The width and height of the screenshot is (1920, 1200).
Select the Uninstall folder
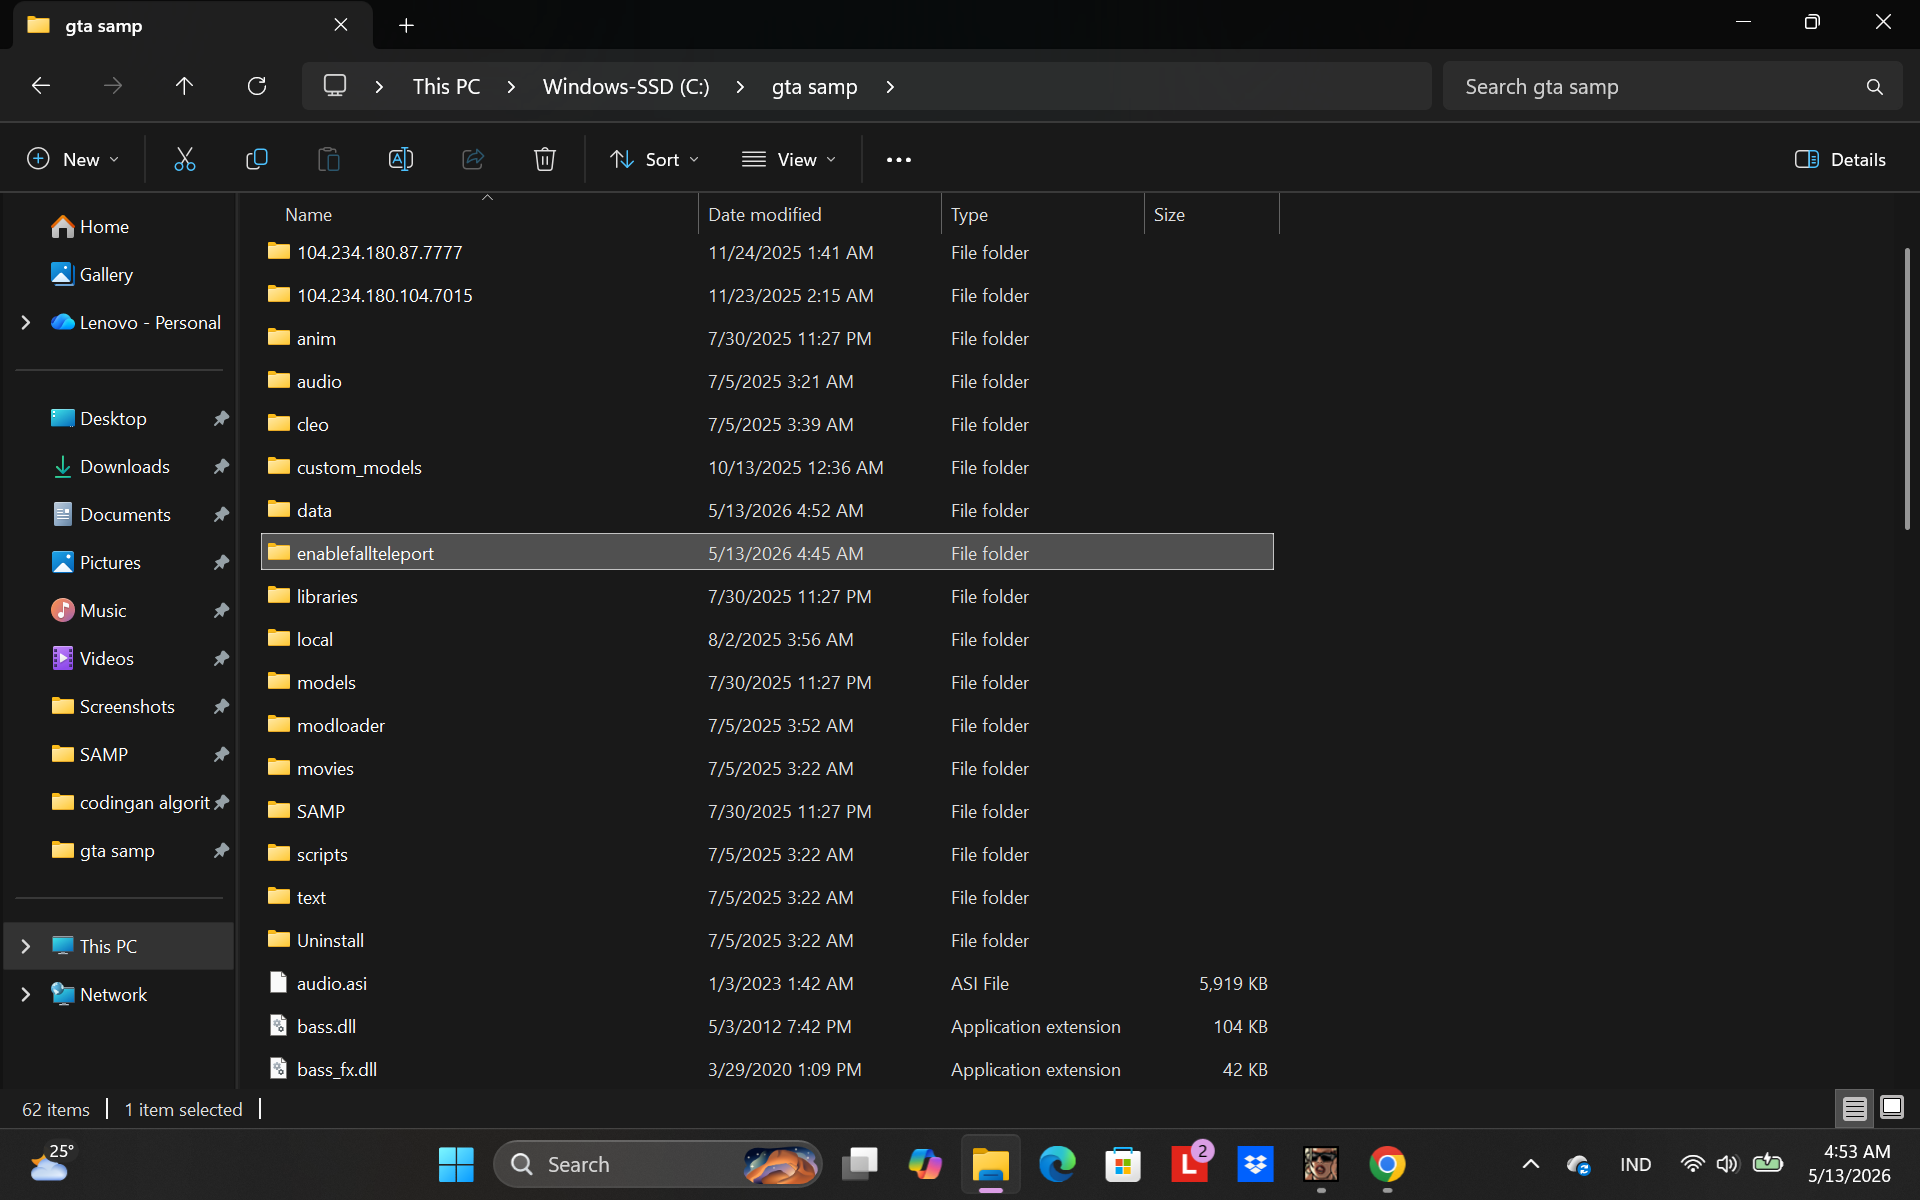[767, 940]
